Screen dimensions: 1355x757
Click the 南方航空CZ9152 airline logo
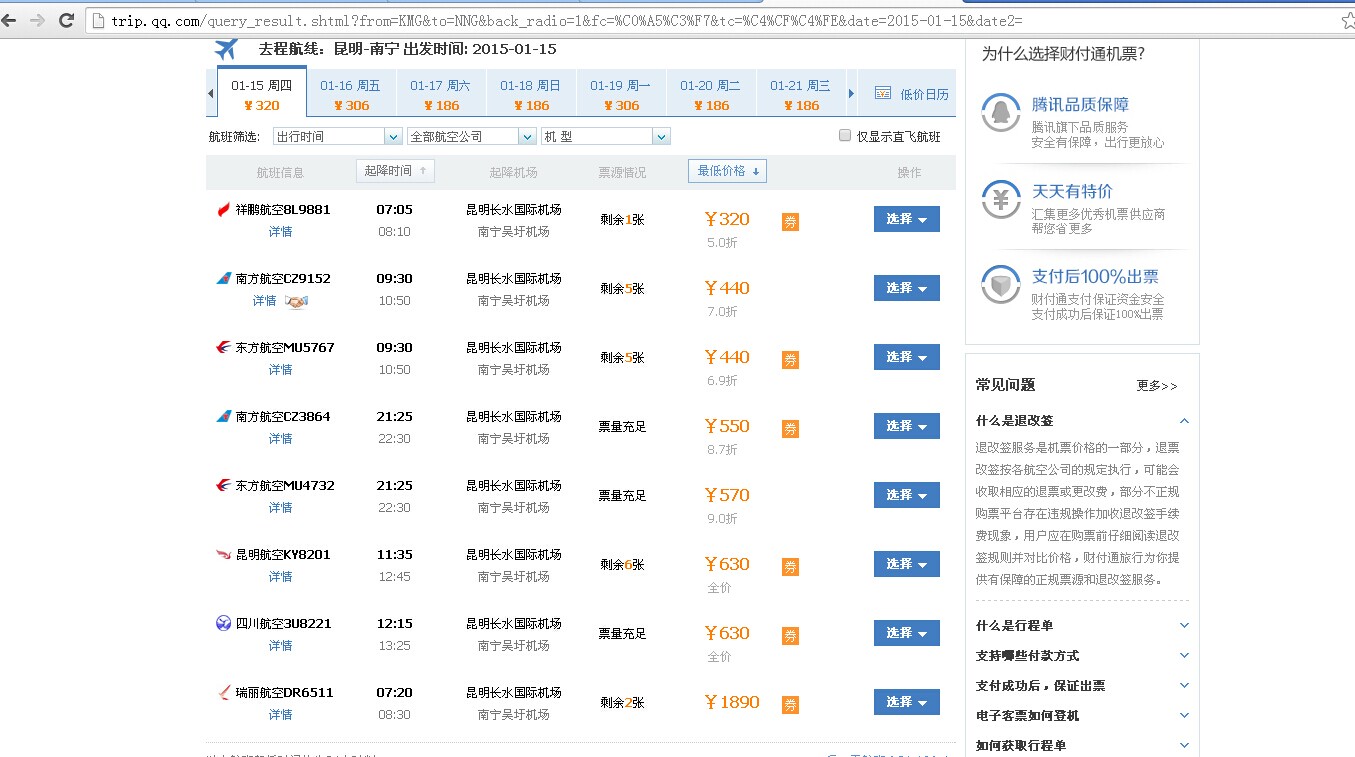point(224,278)
